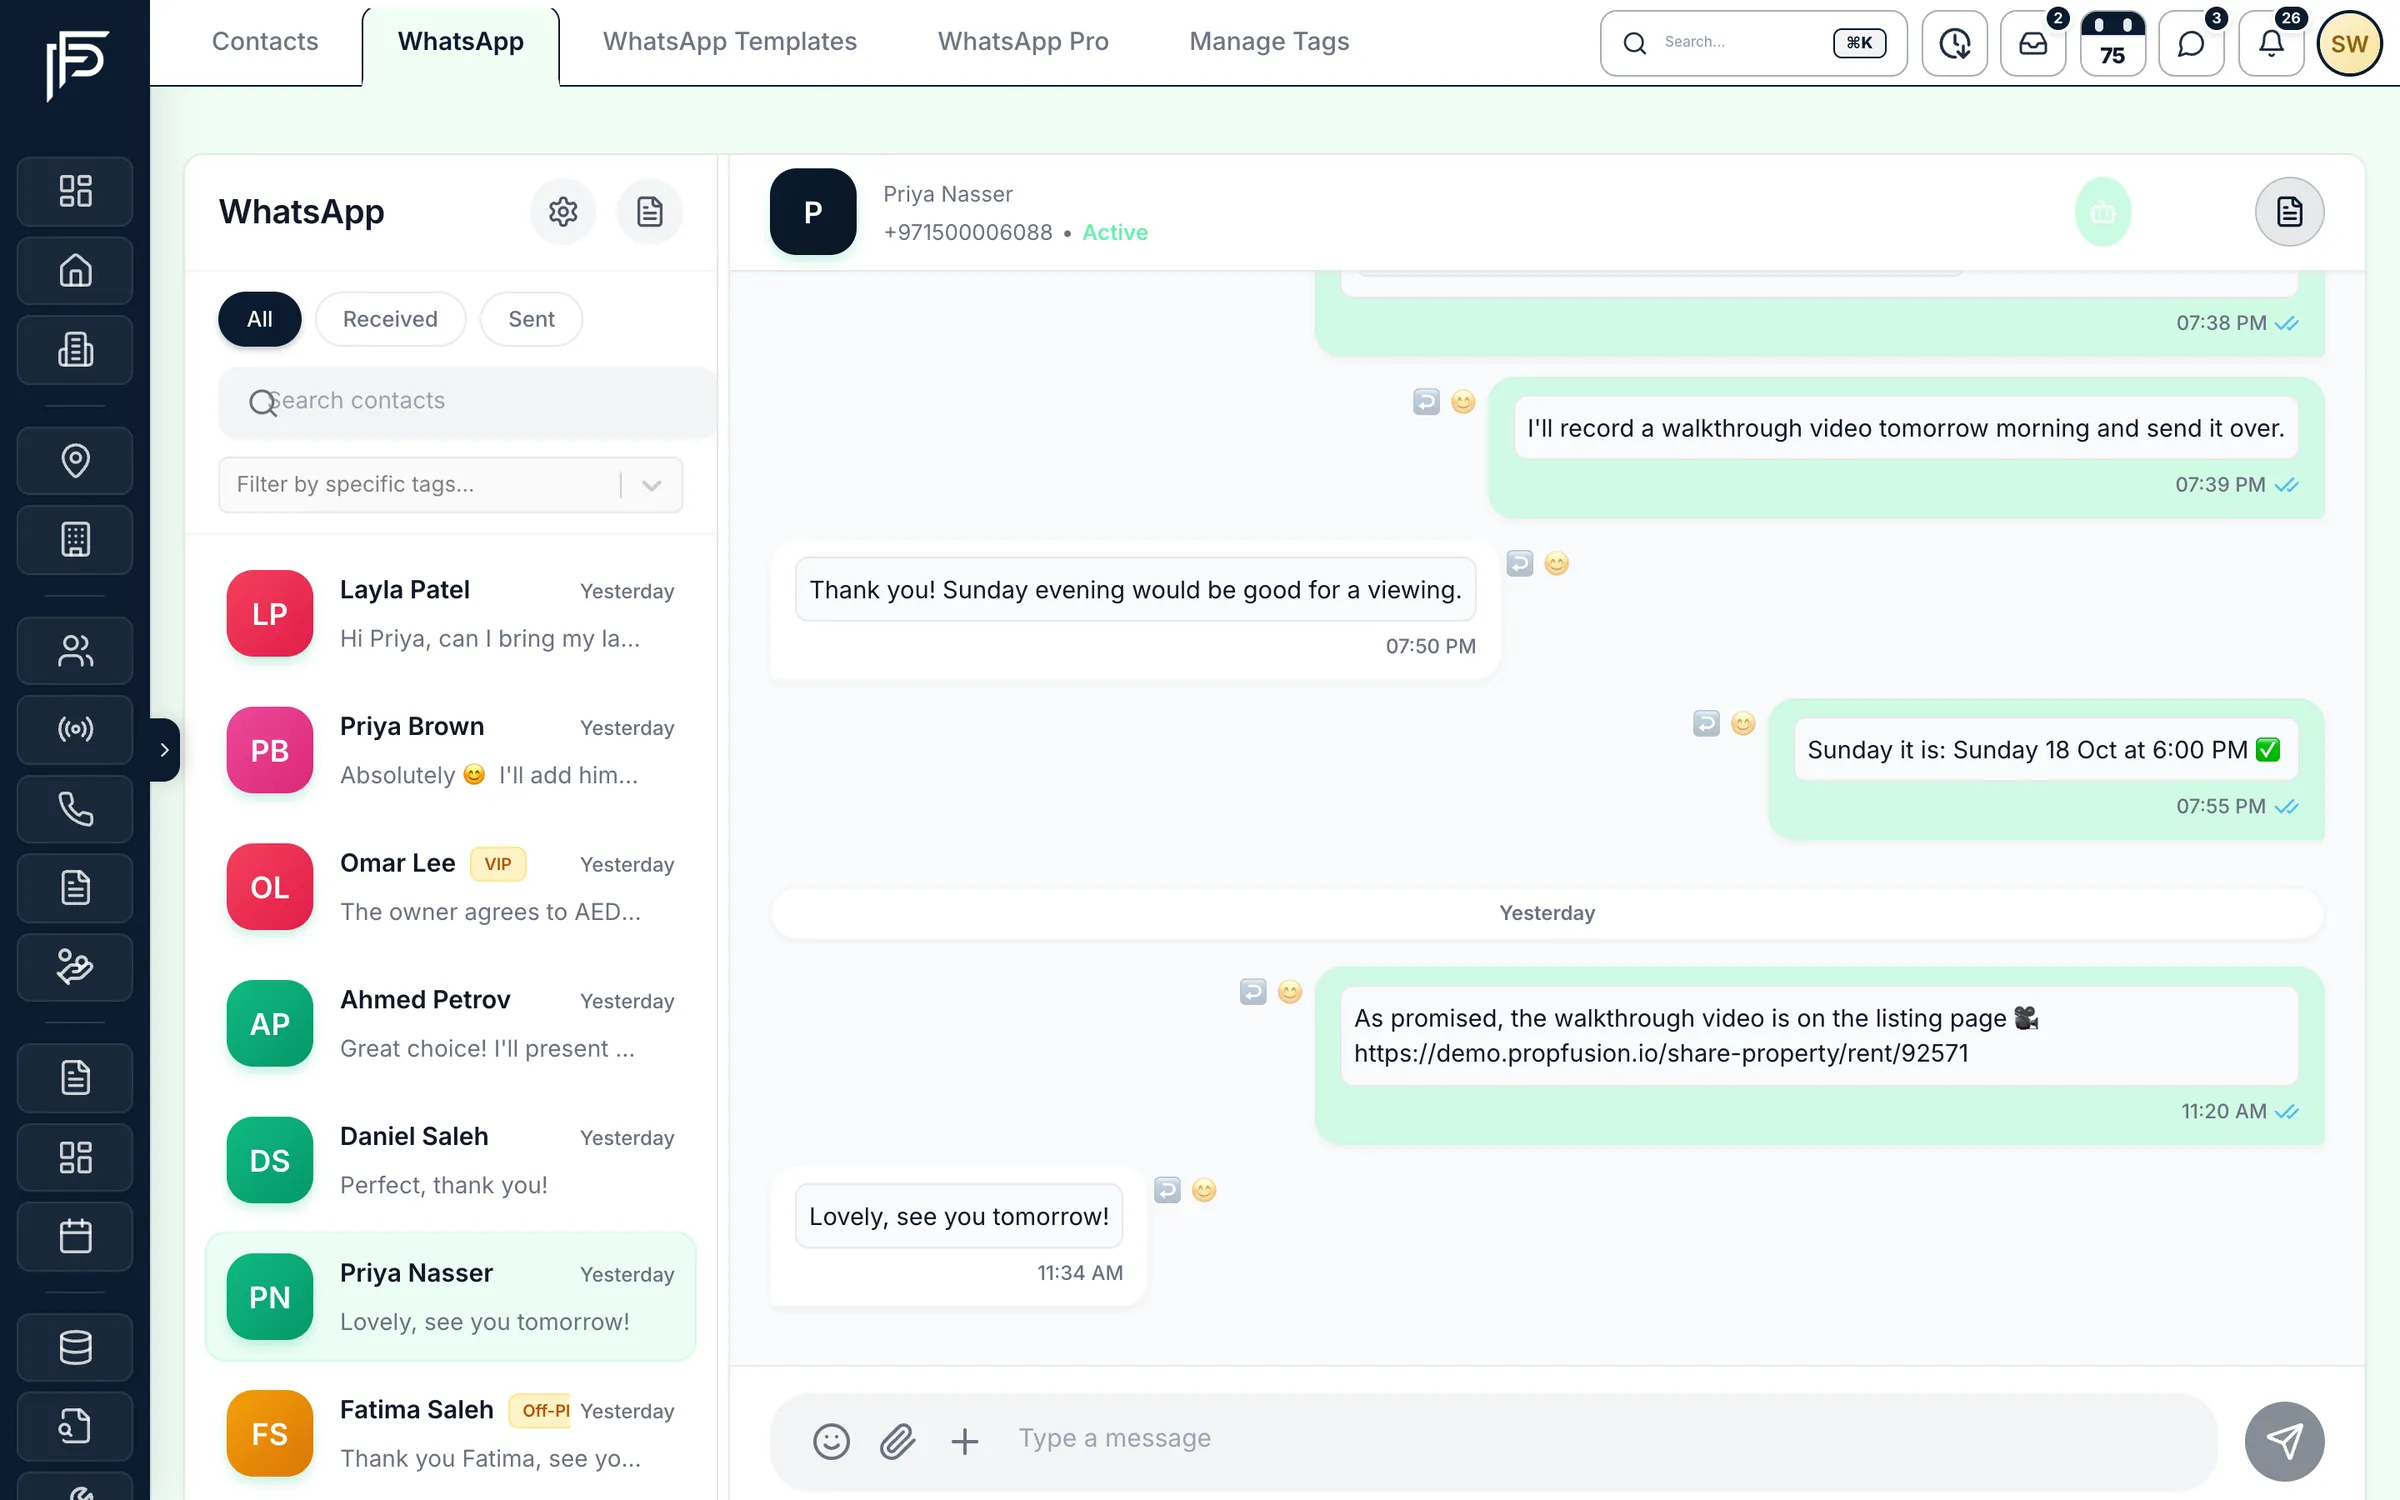
Task: Open the WhatsApp panel document icon
Action: (650, 212)
